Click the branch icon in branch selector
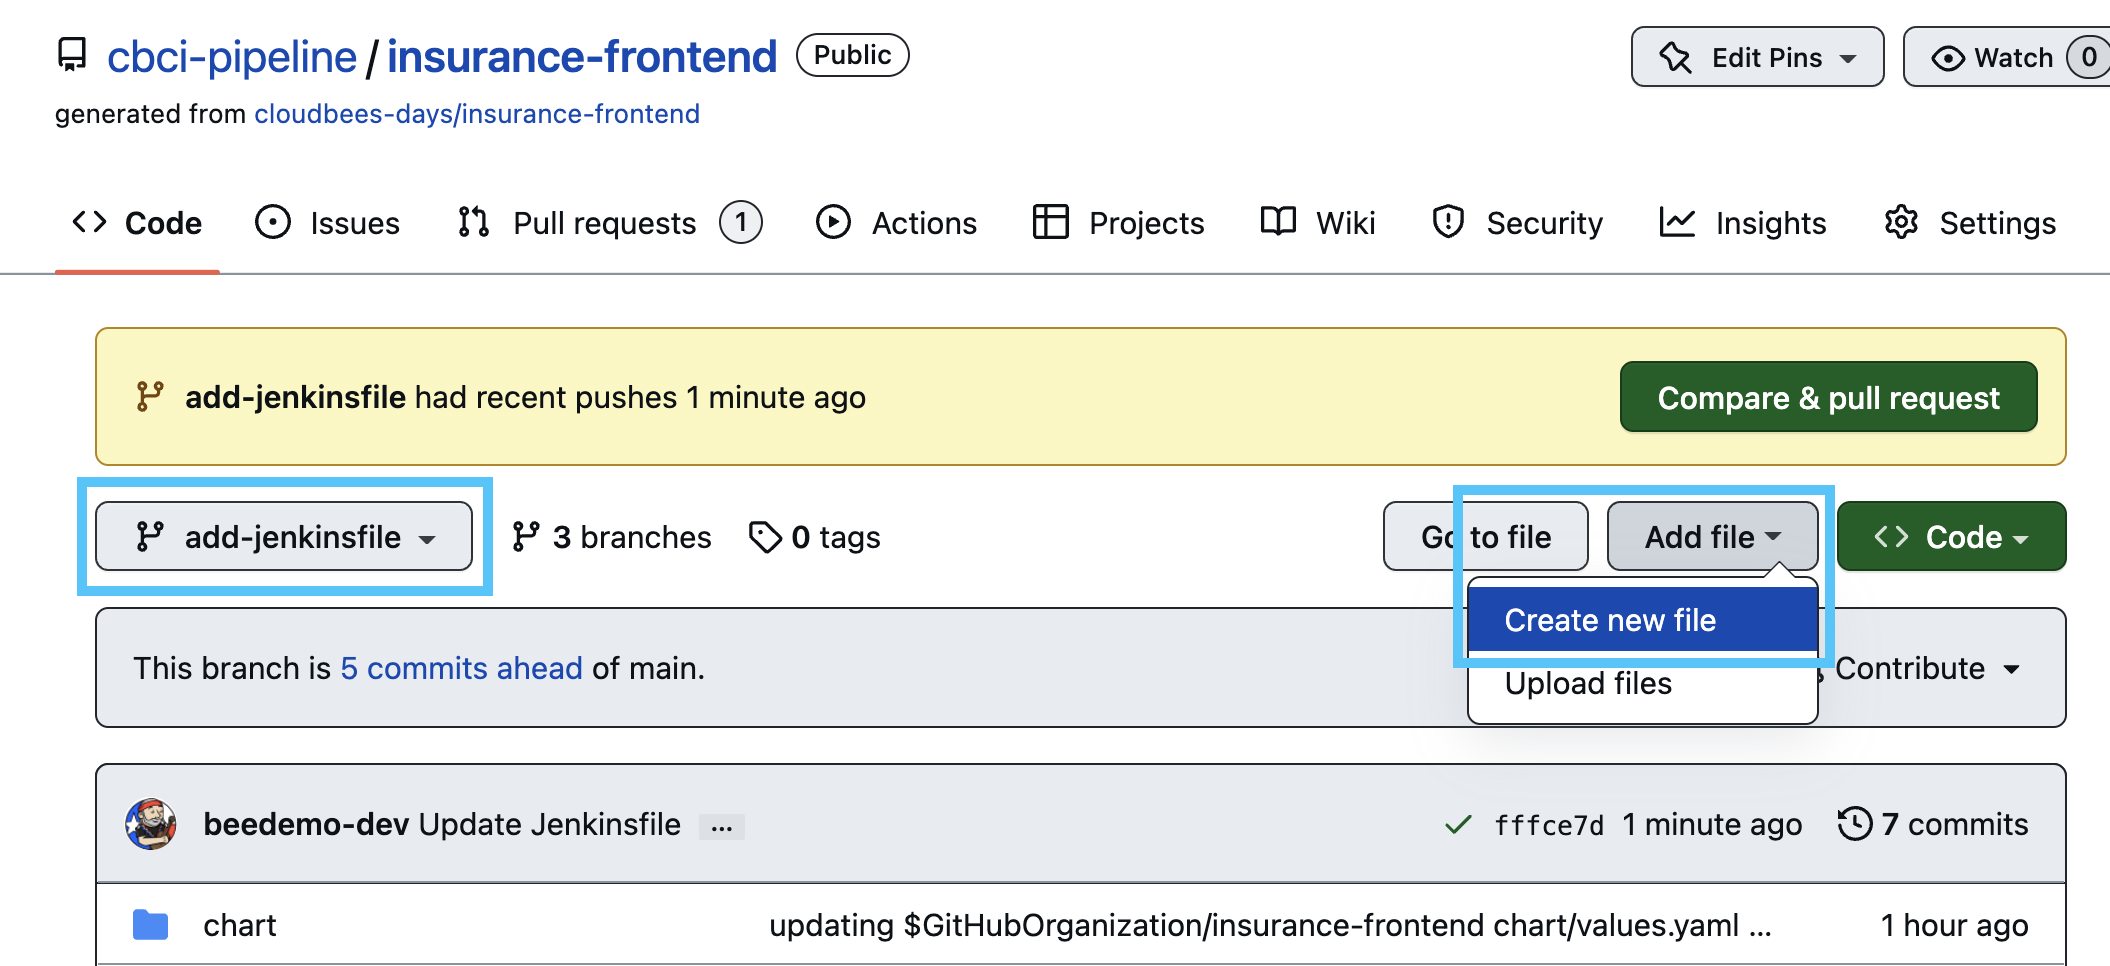Image resolution: width=2110 pixels, height=966 pixels. [x=149, y=537]
